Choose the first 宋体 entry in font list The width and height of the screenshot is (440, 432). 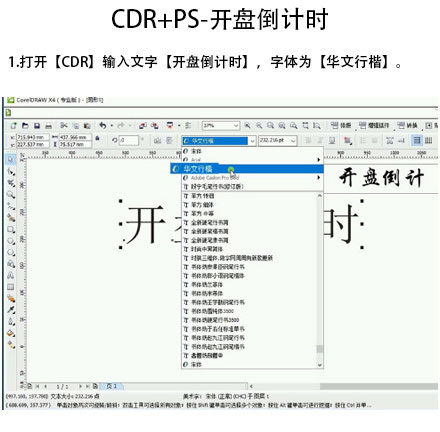pos(252,151)
